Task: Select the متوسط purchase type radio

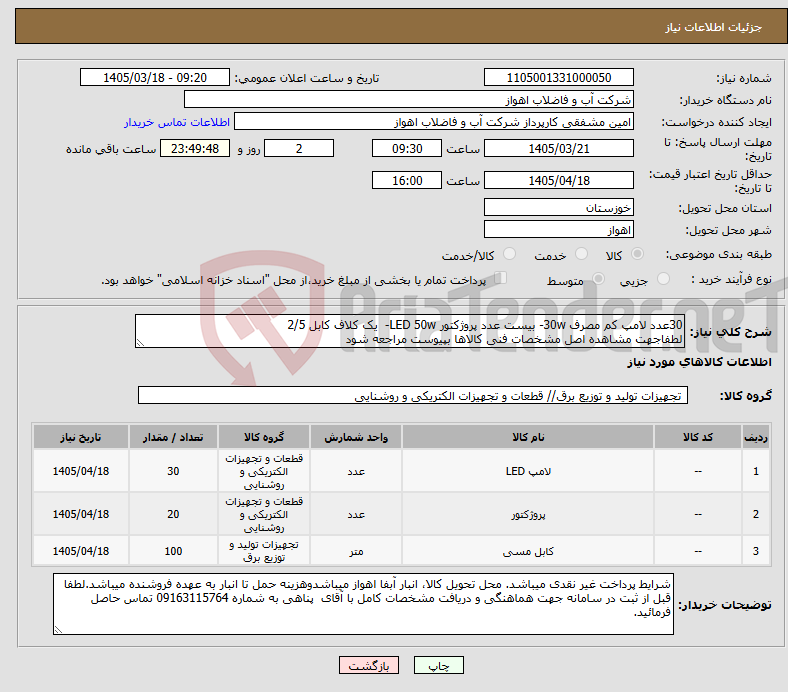Action: pyautogui.click(x=599, y=279)
